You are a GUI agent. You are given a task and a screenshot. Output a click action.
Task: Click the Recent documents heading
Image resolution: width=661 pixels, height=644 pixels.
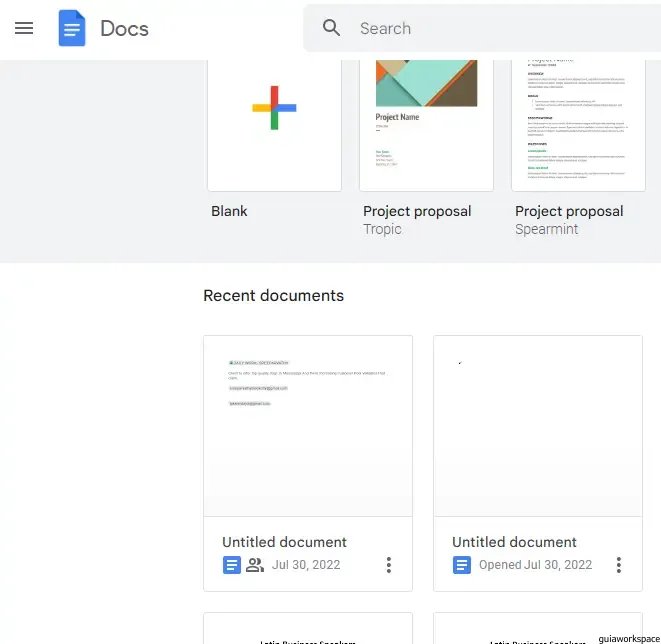tap(274, 295)
